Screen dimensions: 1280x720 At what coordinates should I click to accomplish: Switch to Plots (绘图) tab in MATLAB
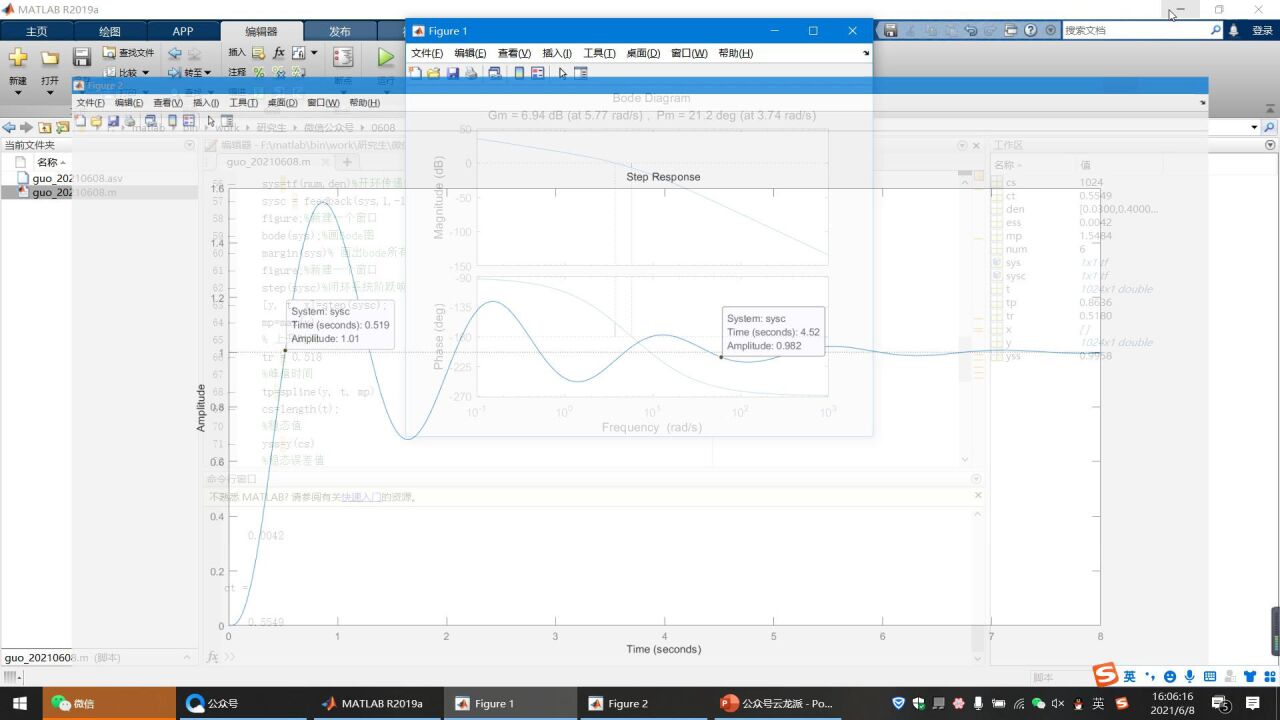(109, 31)
